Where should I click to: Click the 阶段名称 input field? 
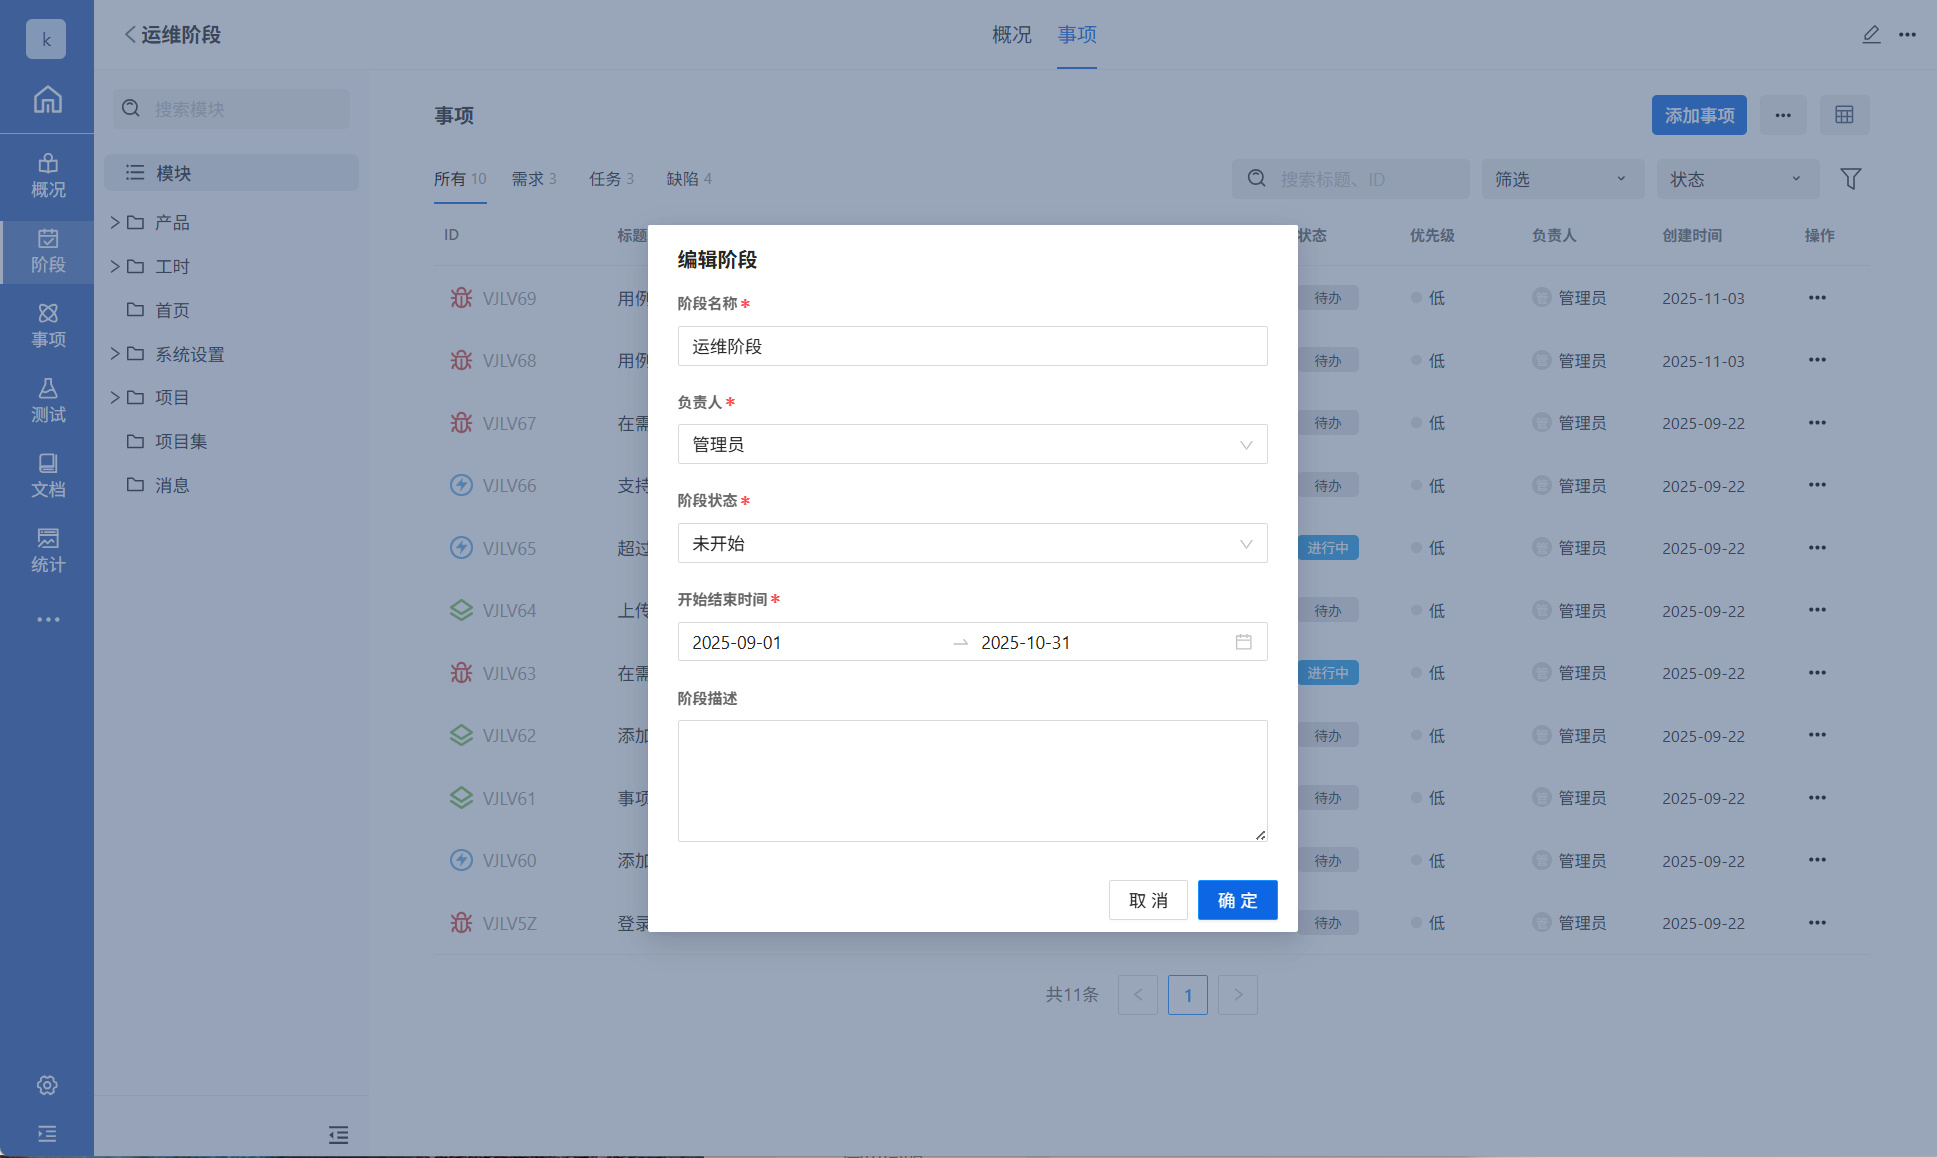(972, 347)
